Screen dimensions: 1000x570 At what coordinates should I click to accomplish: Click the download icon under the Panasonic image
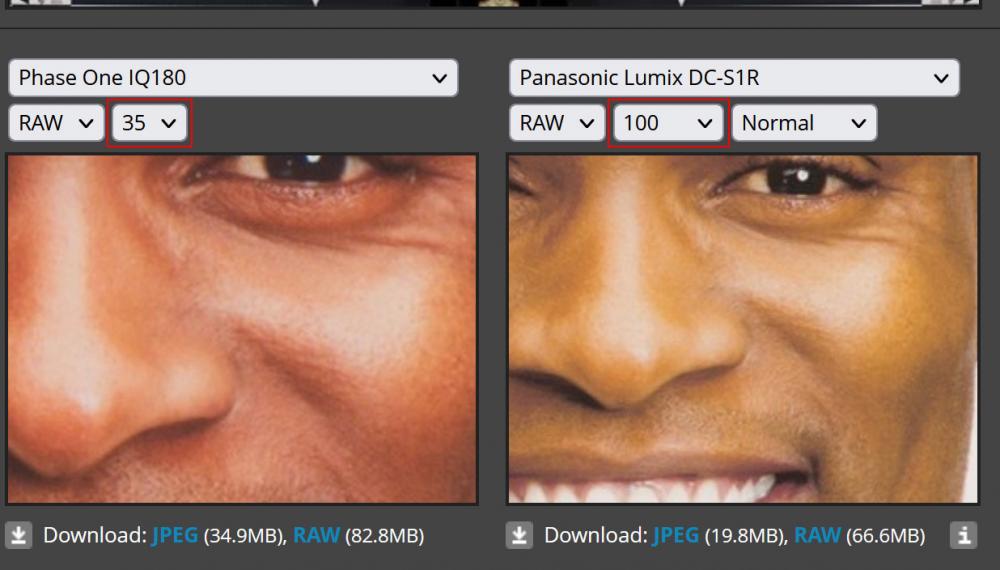pos(519,535)
